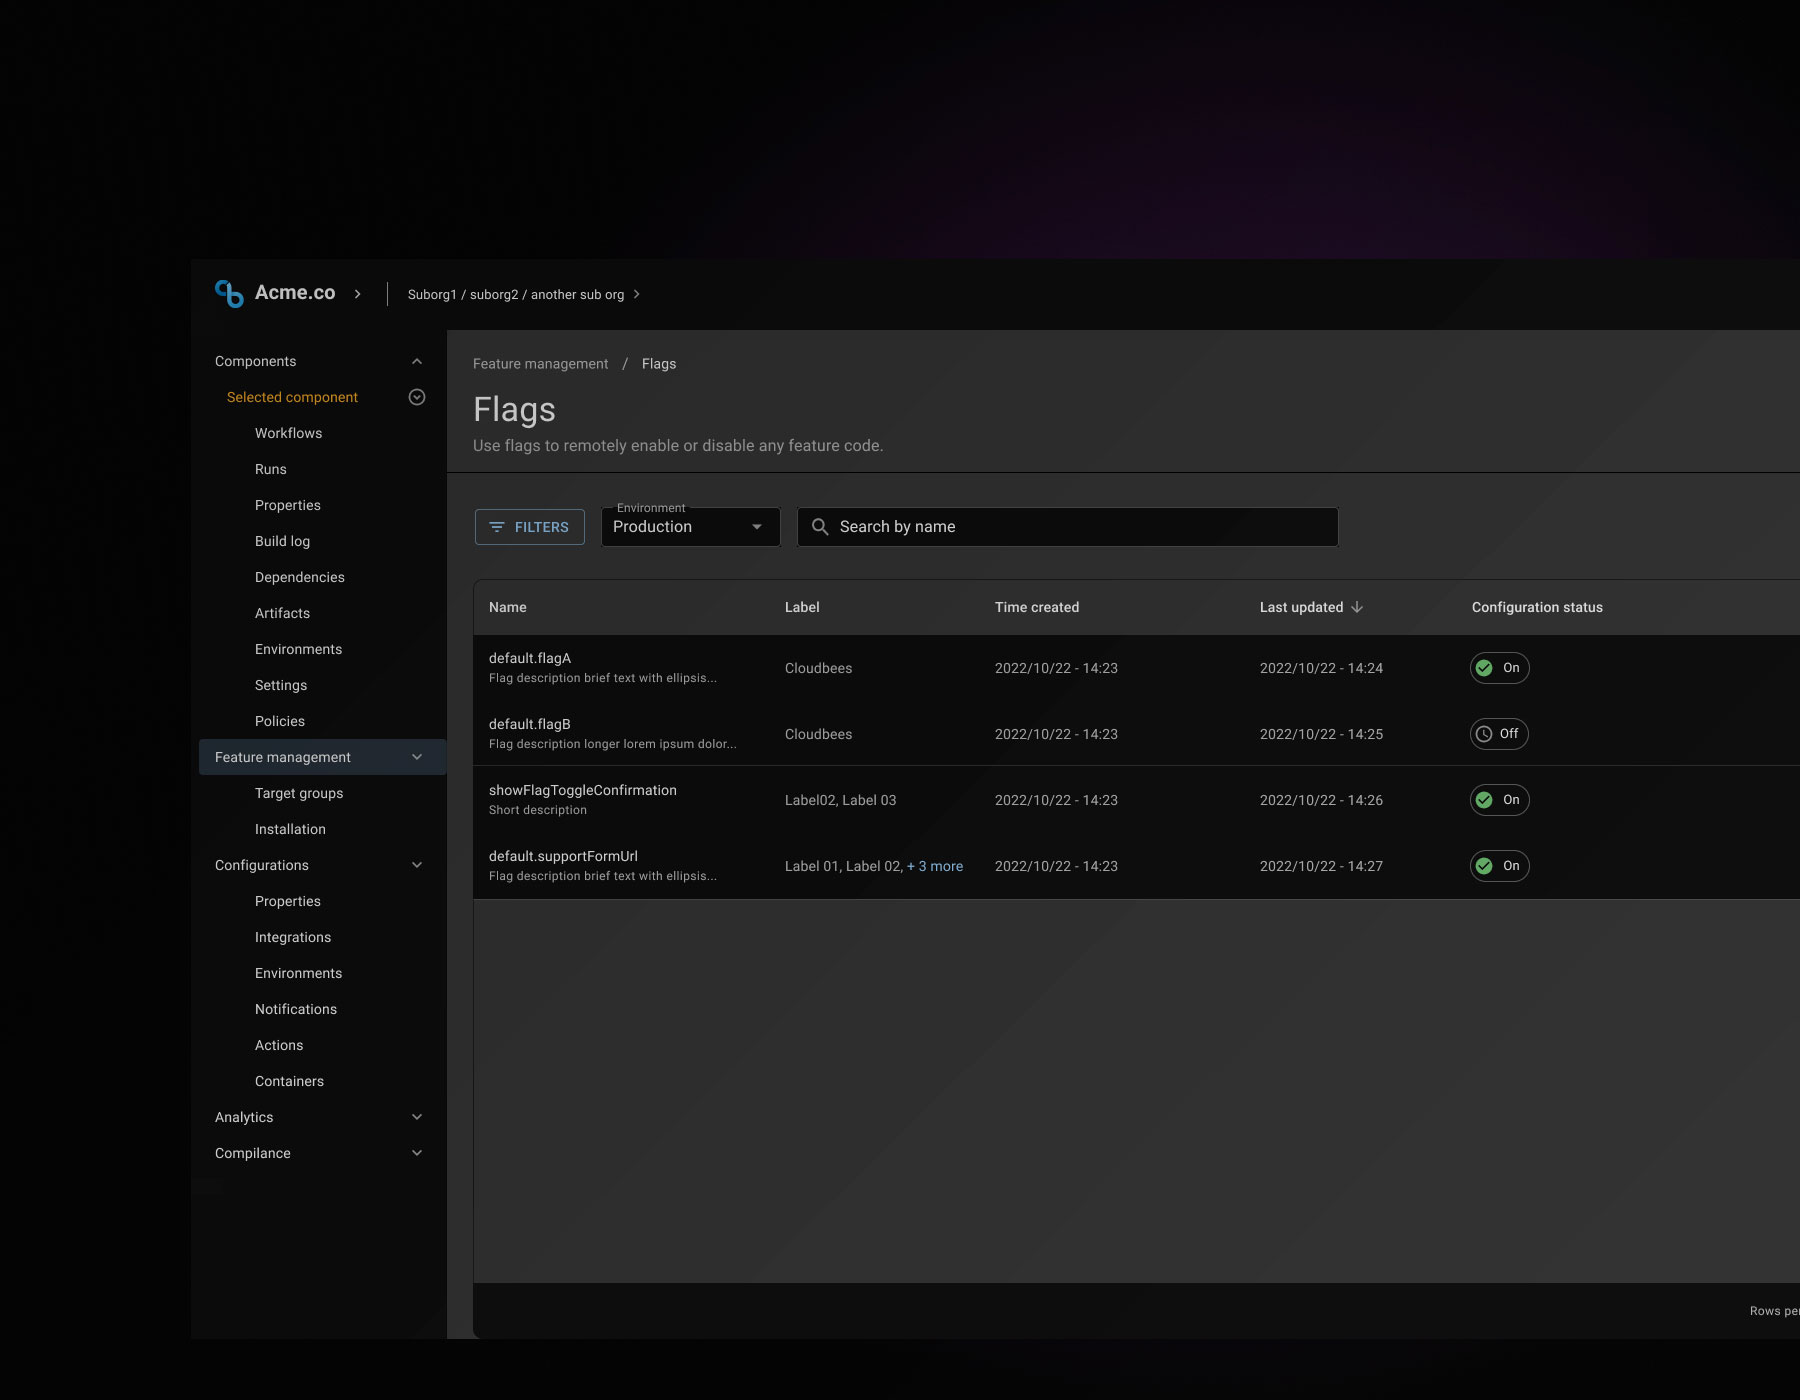Click the FILTERS button
The width and height of the screenshot is (1800, 1400).
tap(529, 527)
